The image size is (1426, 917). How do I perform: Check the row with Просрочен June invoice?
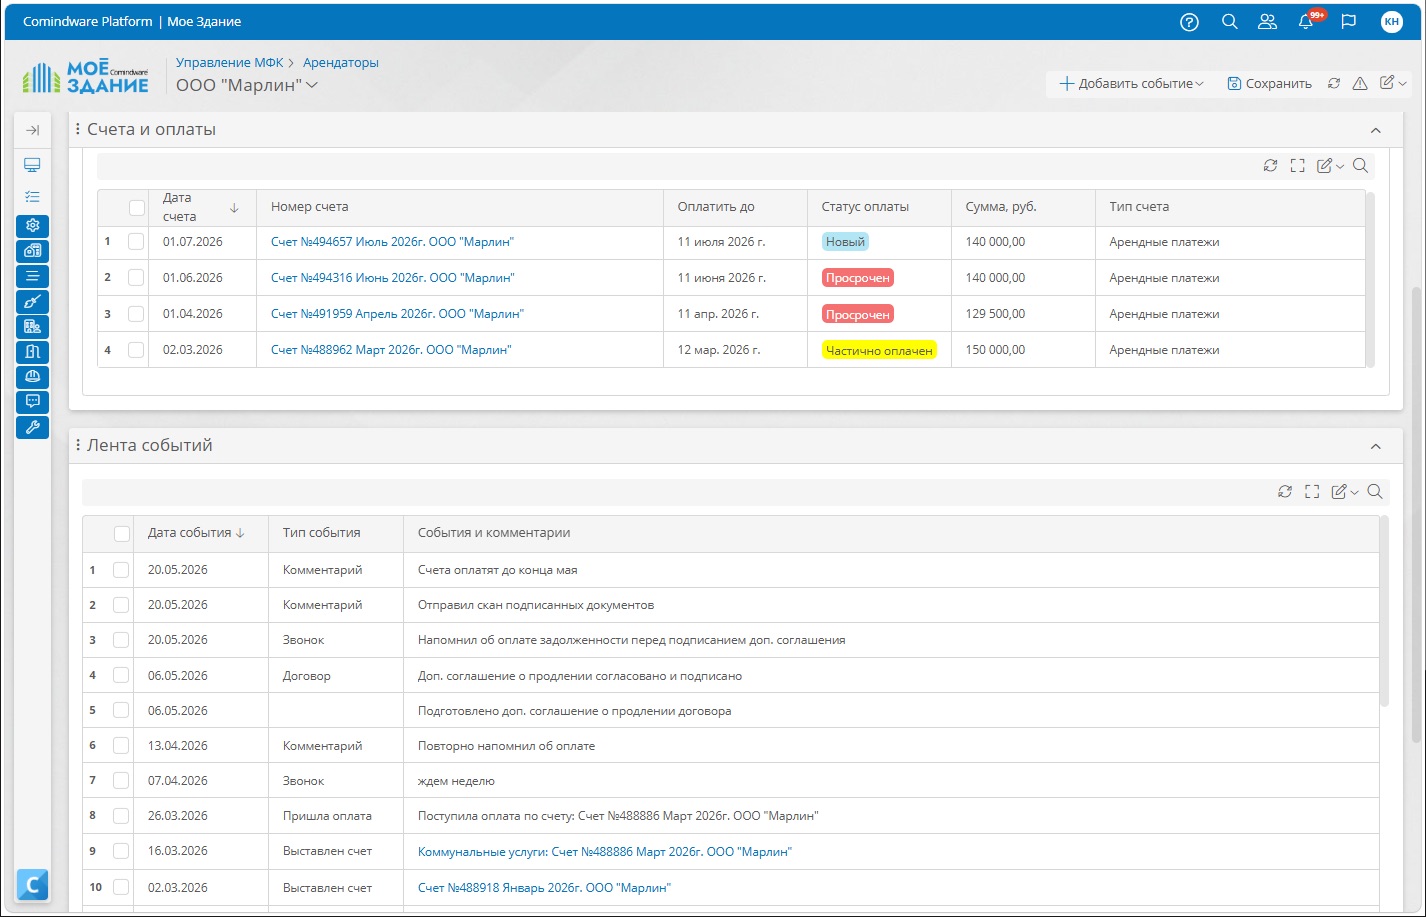(x=136, y=278)
